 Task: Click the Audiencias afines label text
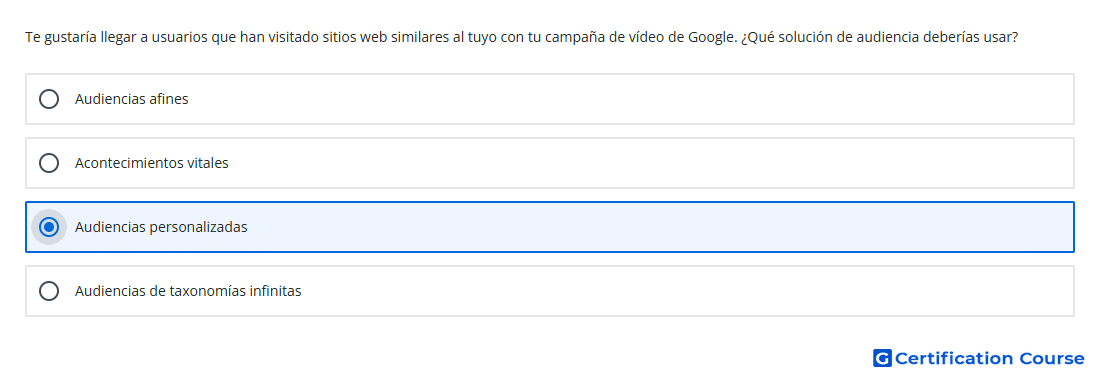132,99
